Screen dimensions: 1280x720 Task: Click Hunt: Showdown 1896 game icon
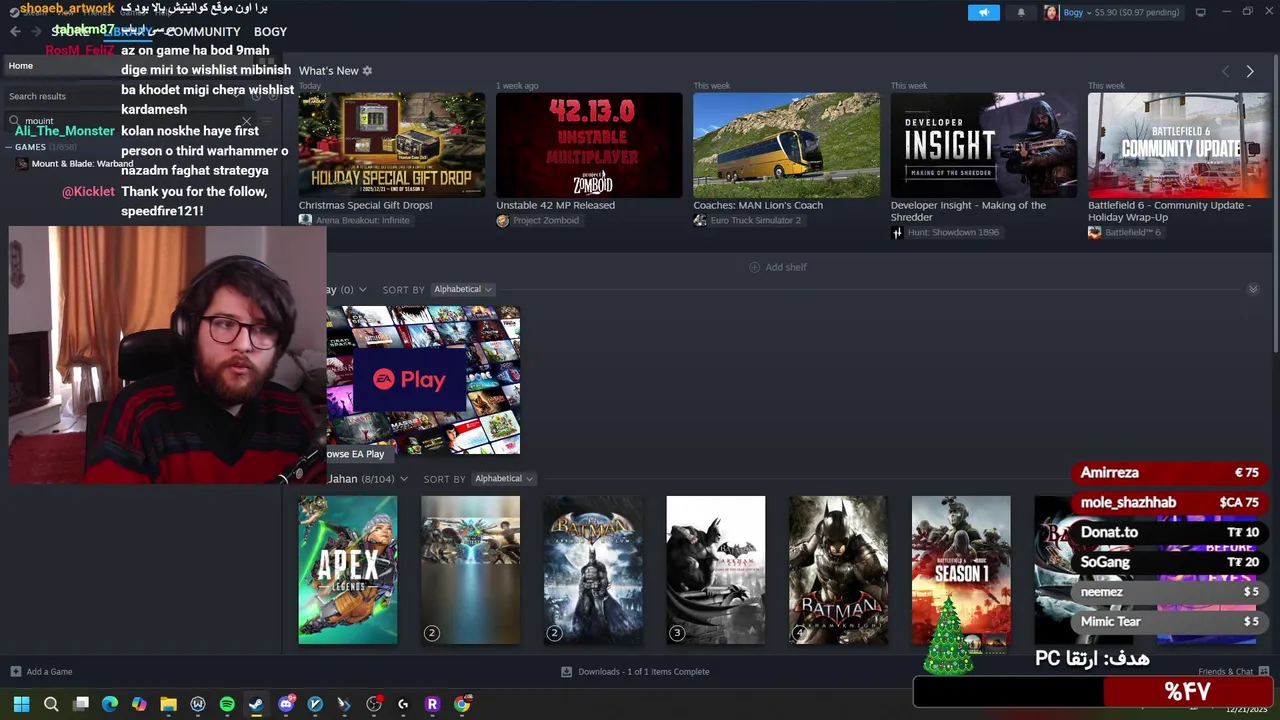click(x=897, y=232)
